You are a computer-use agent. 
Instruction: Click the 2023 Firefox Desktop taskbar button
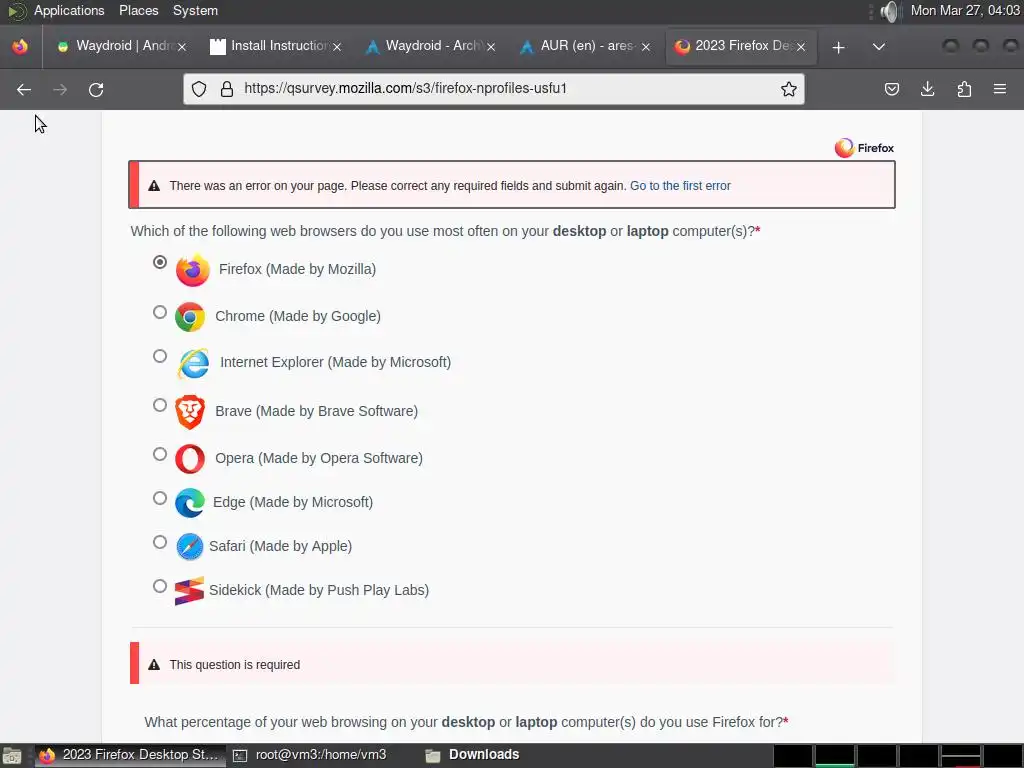[129, 756]
